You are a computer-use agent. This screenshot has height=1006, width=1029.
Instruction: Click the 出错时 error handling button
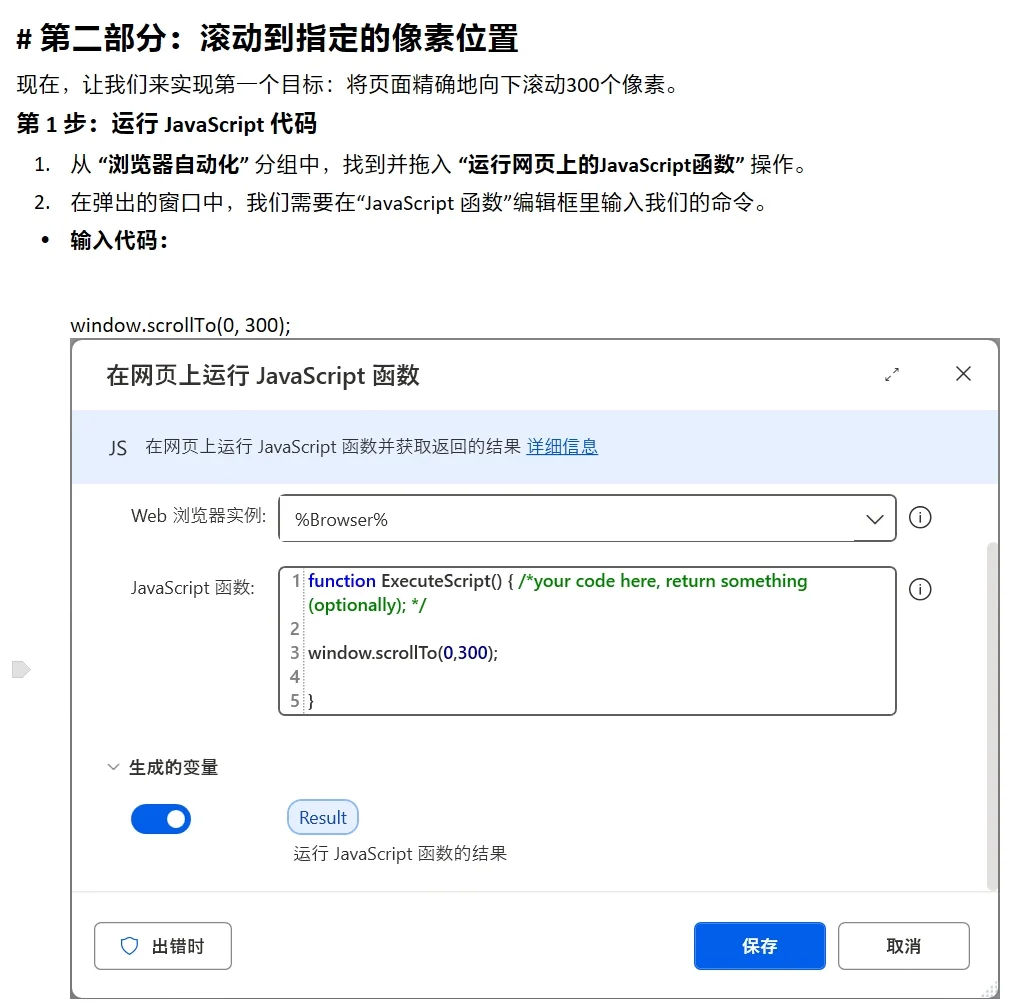point(163,946)
